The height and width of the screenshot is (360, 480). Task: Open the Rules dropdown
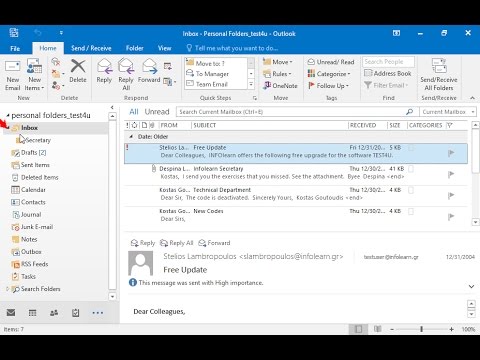[277, 74]
